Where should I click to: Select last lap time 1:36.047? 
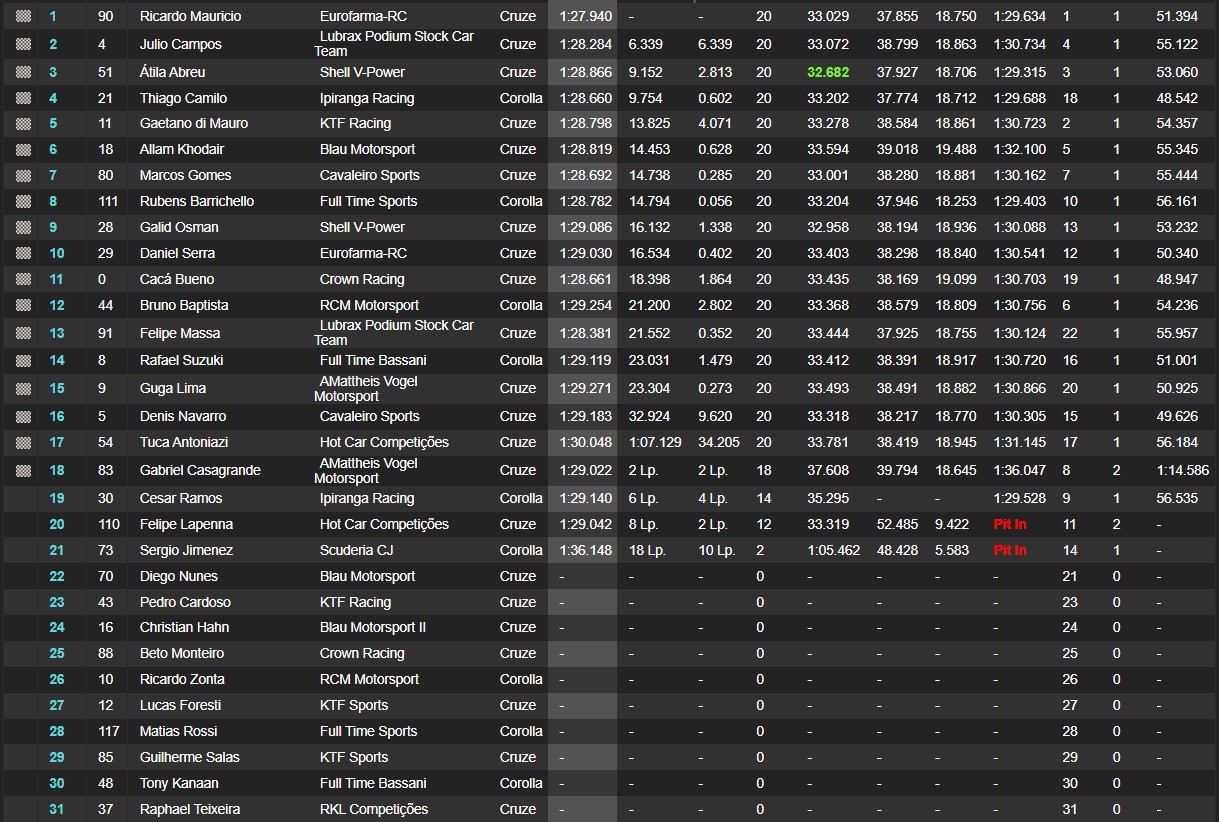click(1020, 470)
